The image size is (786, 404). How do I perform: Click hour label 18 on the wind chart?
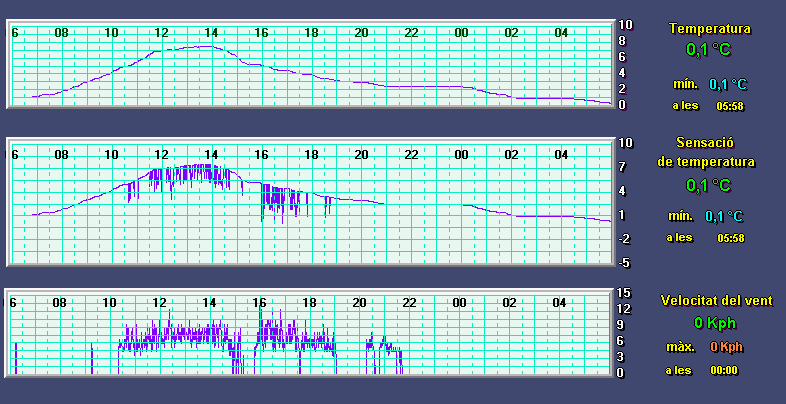tap(309, 303)
